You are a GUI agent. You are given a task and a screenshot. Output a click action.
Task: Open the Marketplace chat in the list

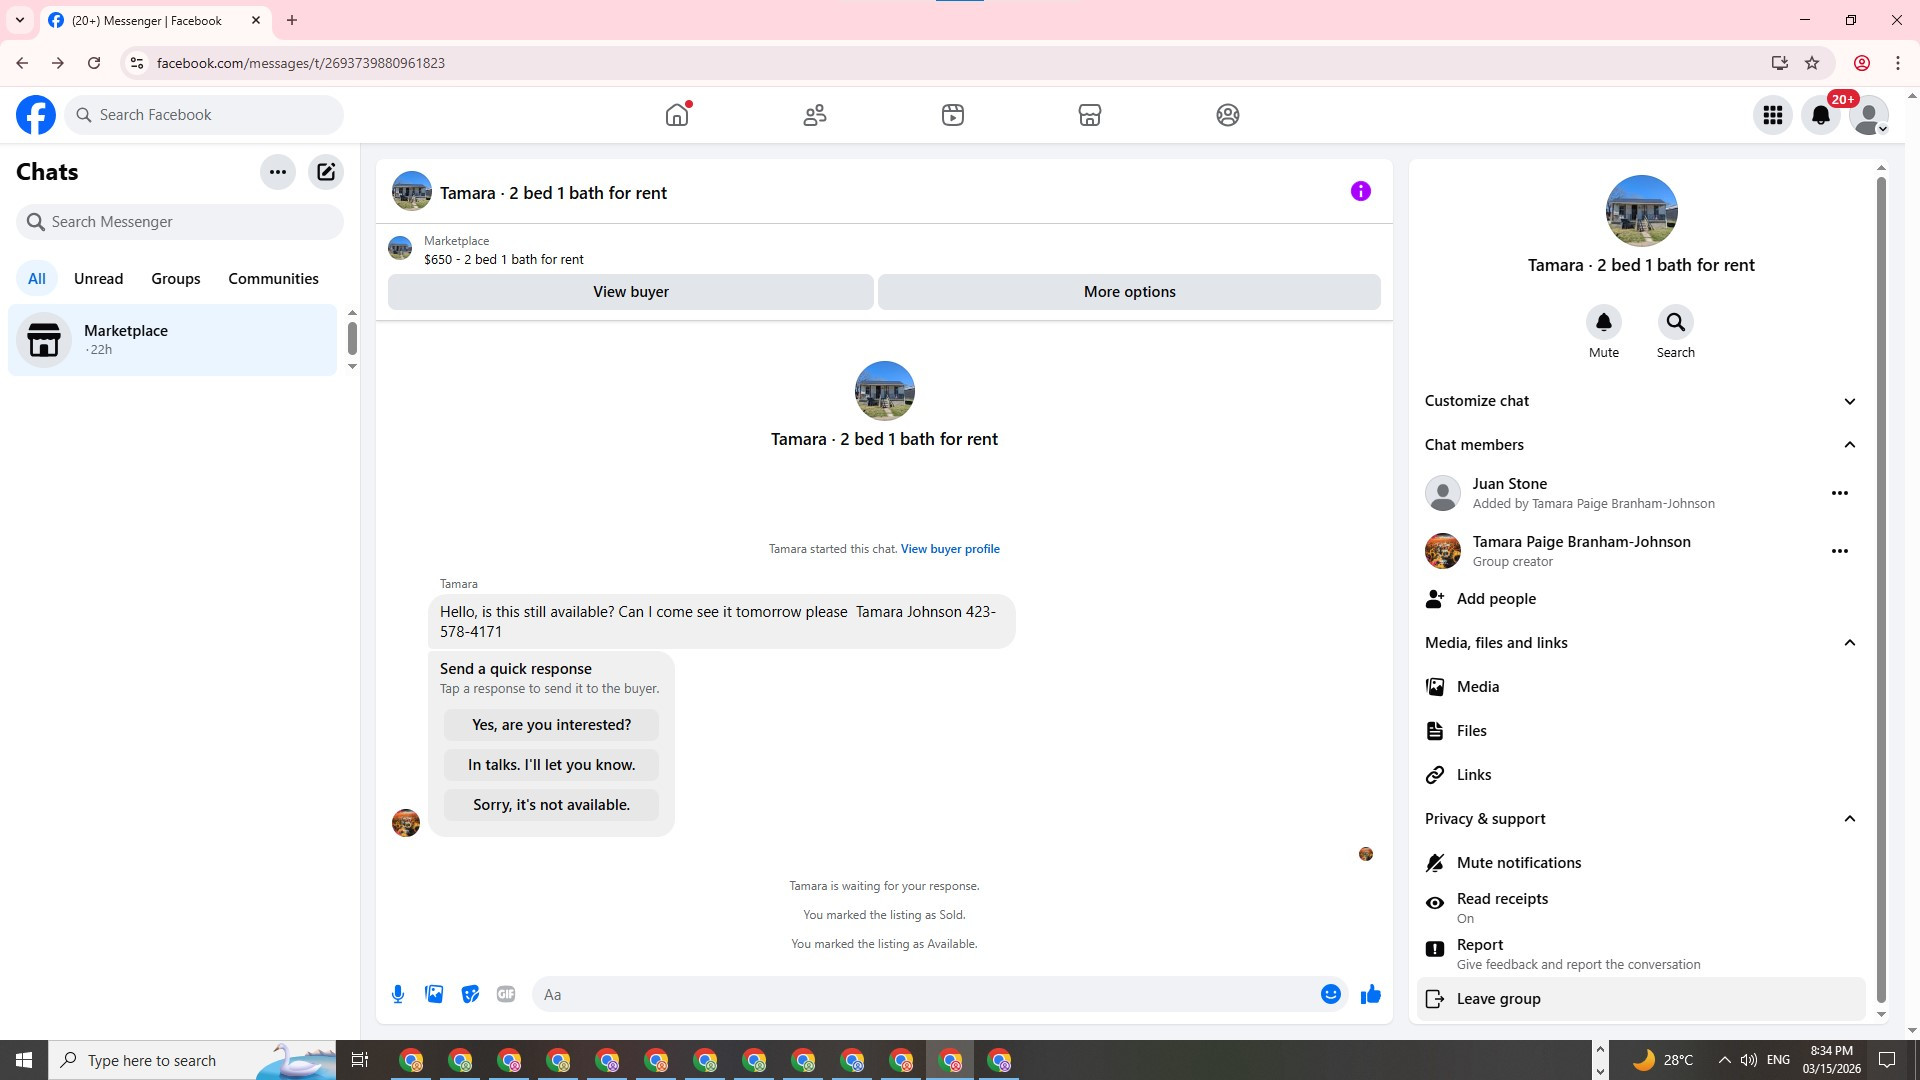[173, 340]
